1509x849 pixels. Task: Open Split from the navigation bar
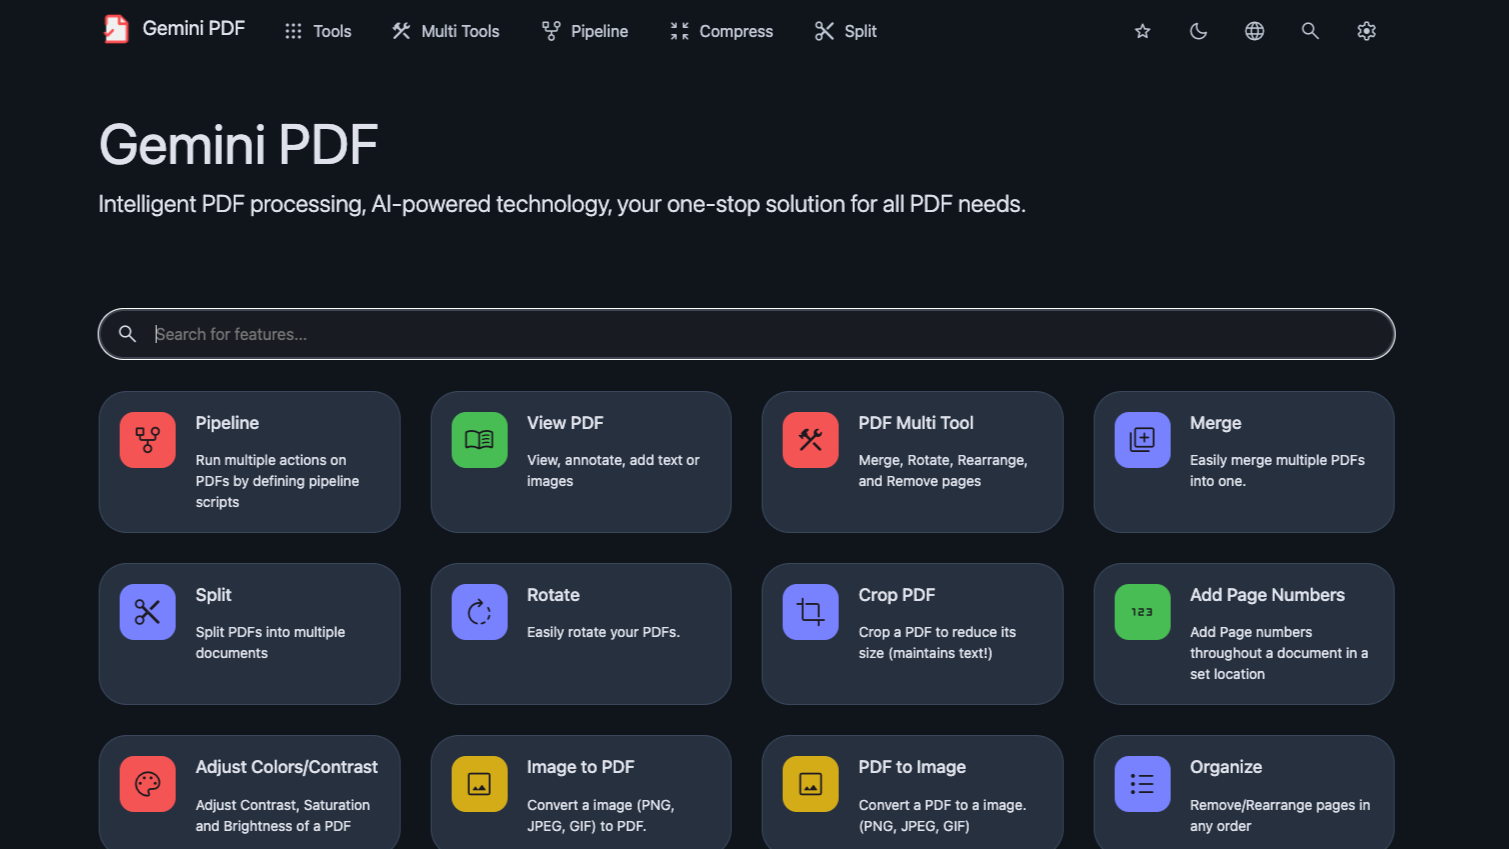coord(845,31)
